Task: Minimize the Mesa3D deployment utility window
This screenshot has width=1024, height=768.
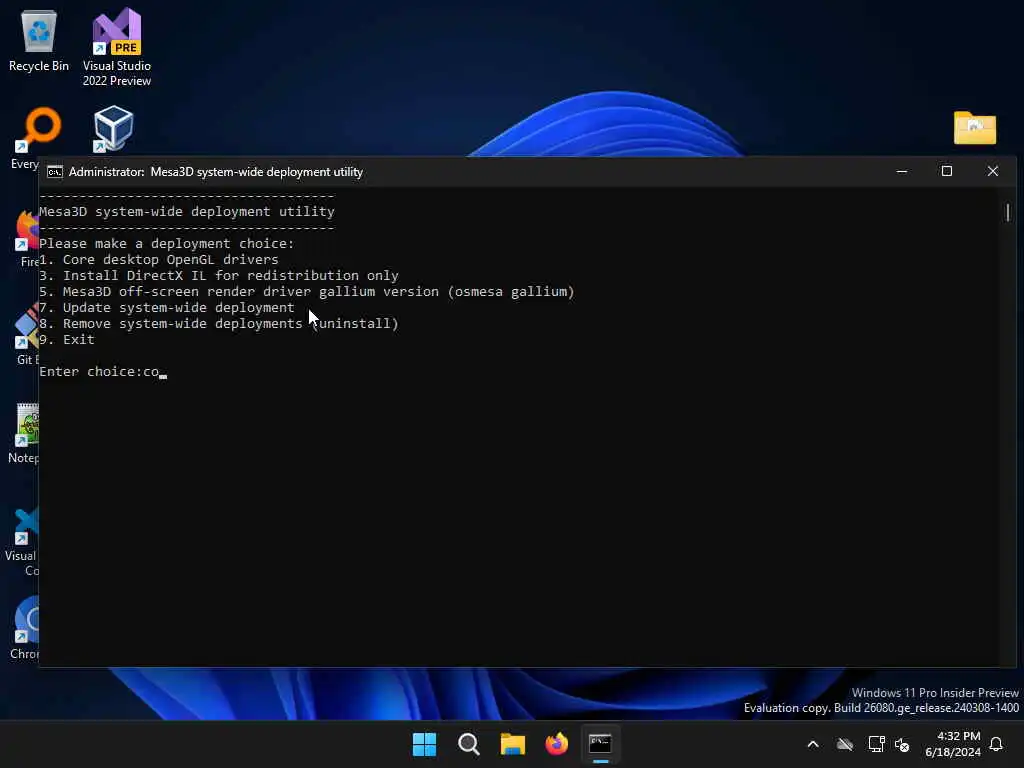Action: tap(902, 171)
